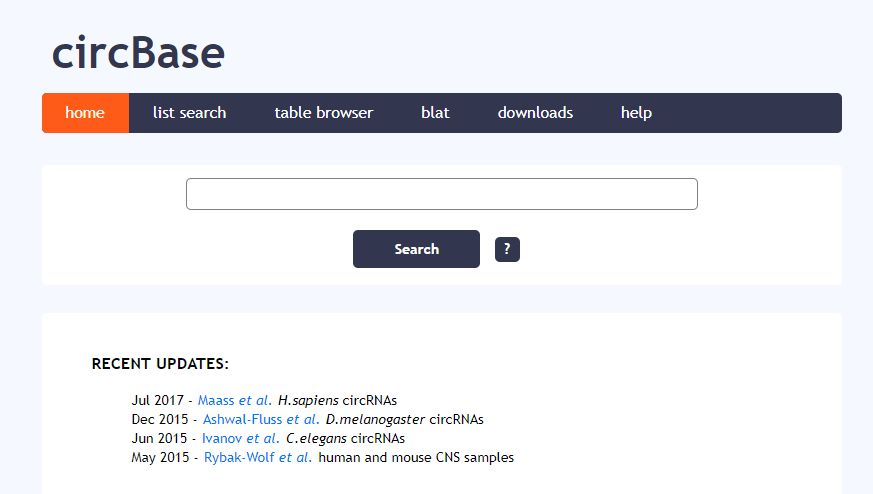Go to the home tab
873x494 pixels.
pos(85,113)
